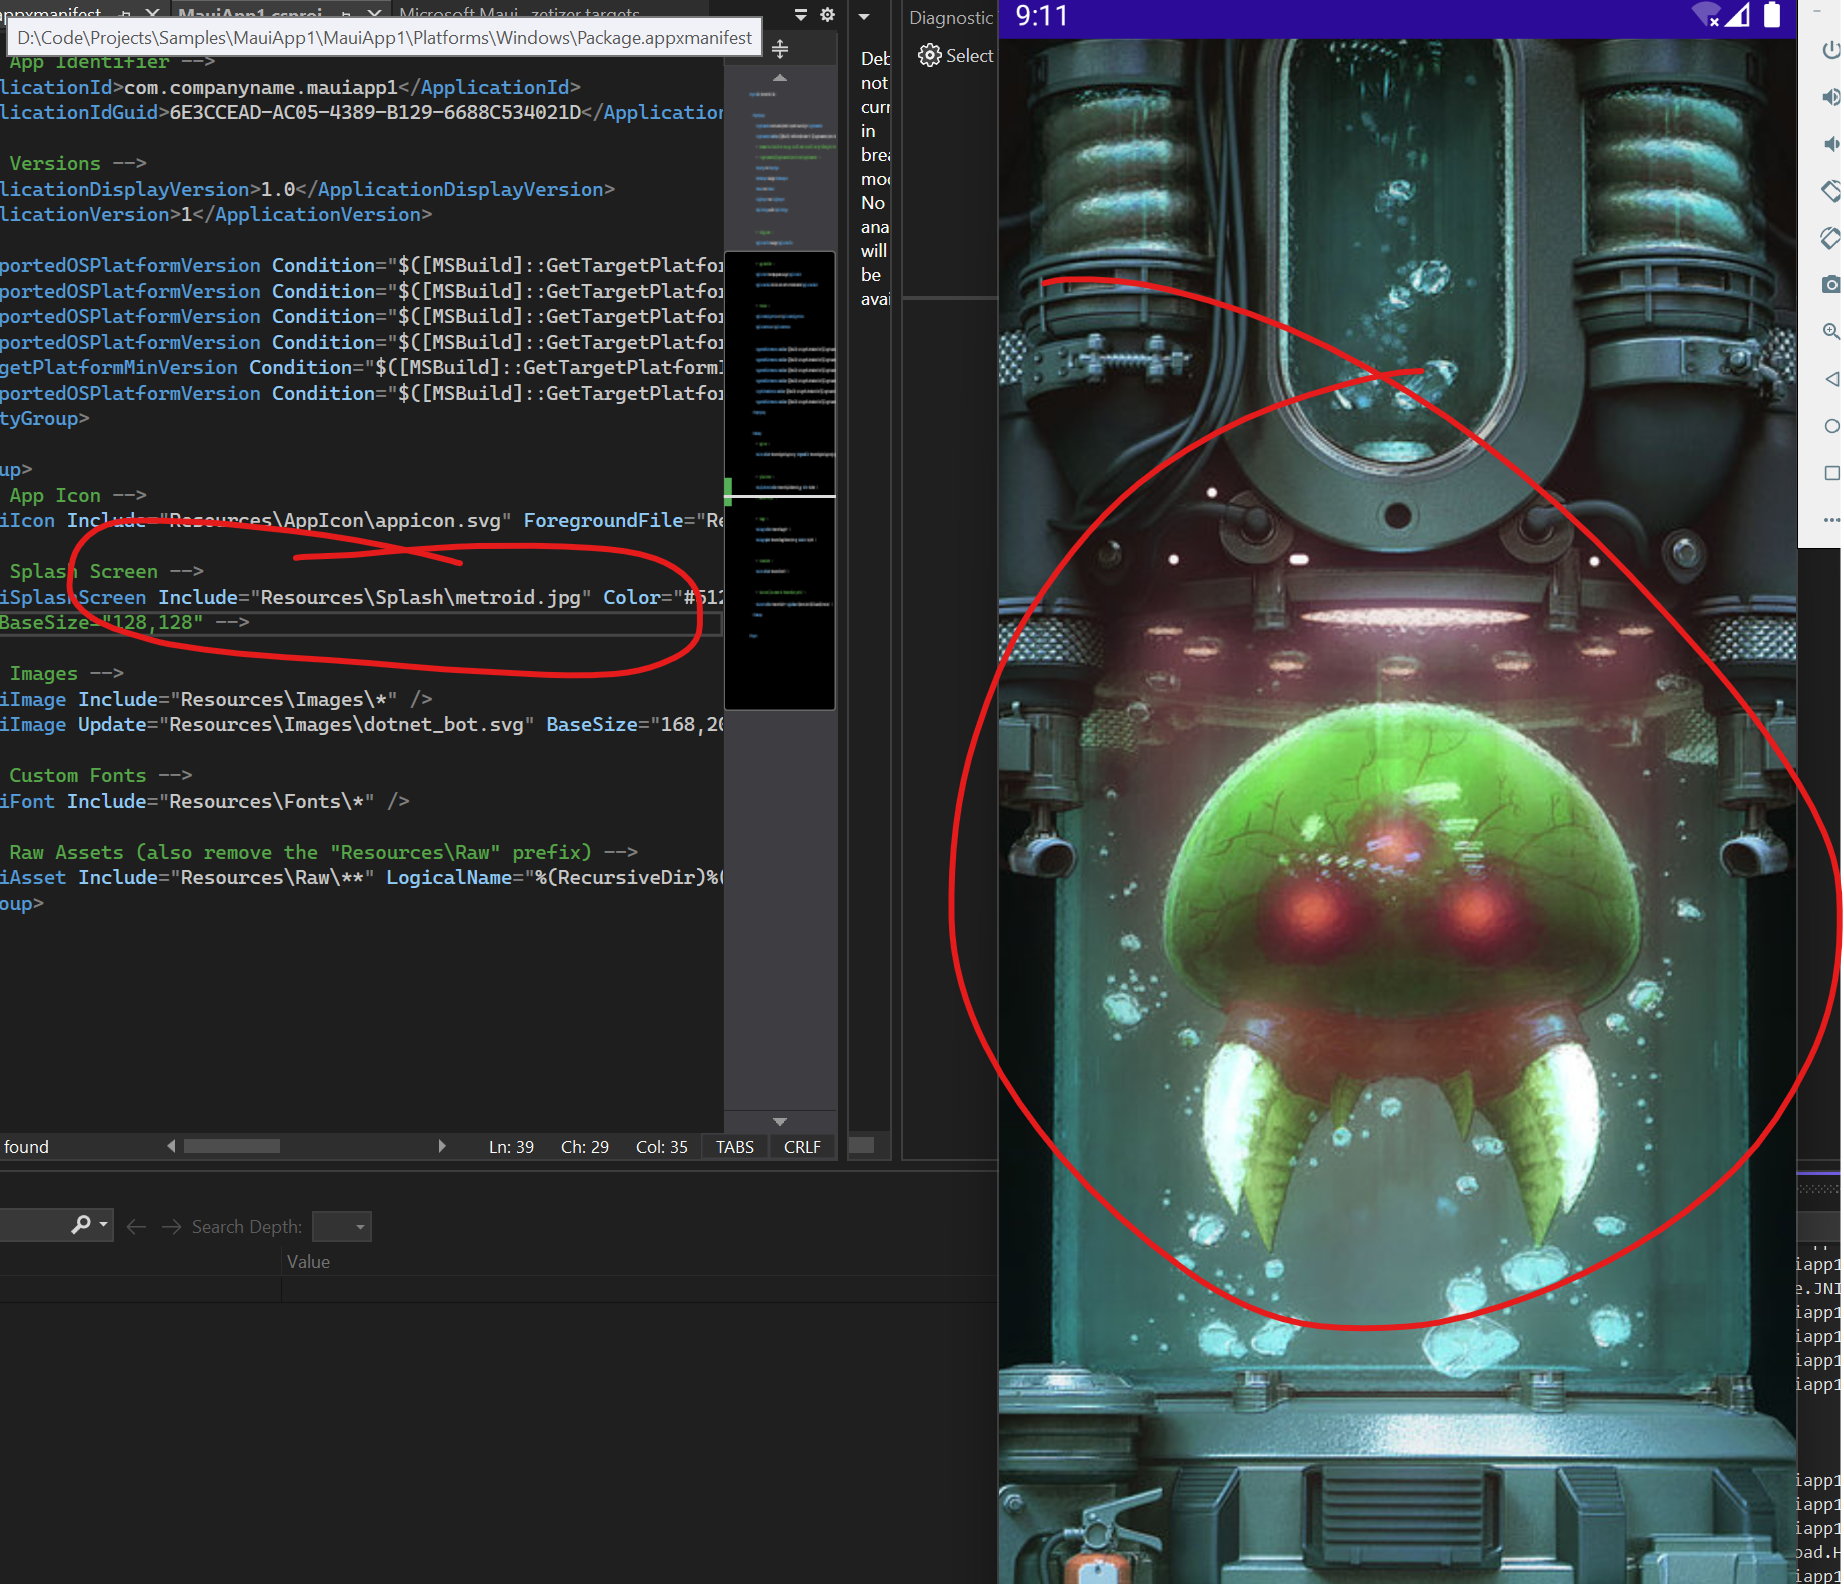Click the vertical scroll down arrow in editor
This screenshot has height=1584, width=1844.
(780, 1121)
